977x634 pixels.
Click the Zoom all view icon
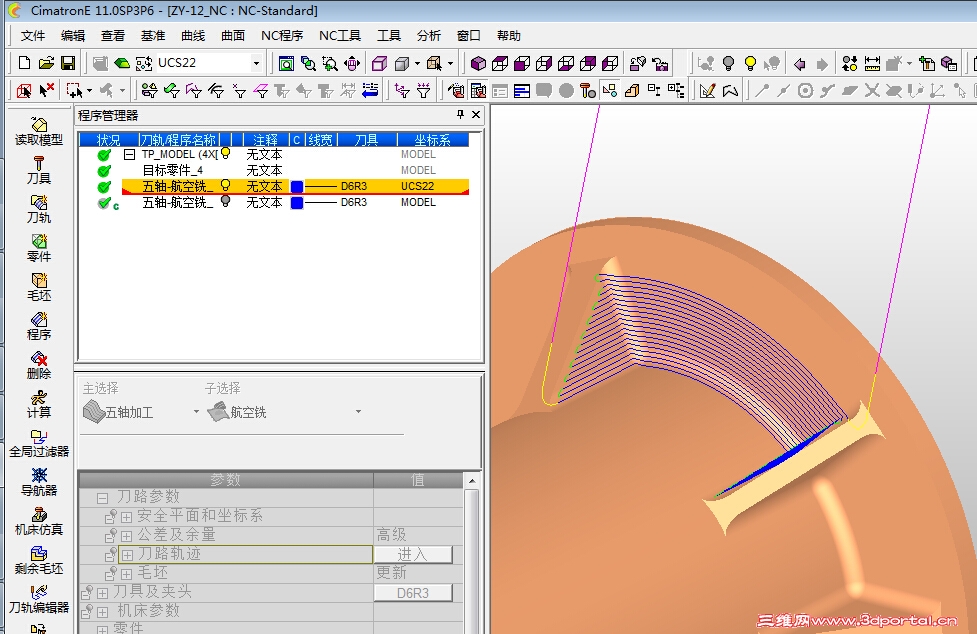[x=286, y=64]
